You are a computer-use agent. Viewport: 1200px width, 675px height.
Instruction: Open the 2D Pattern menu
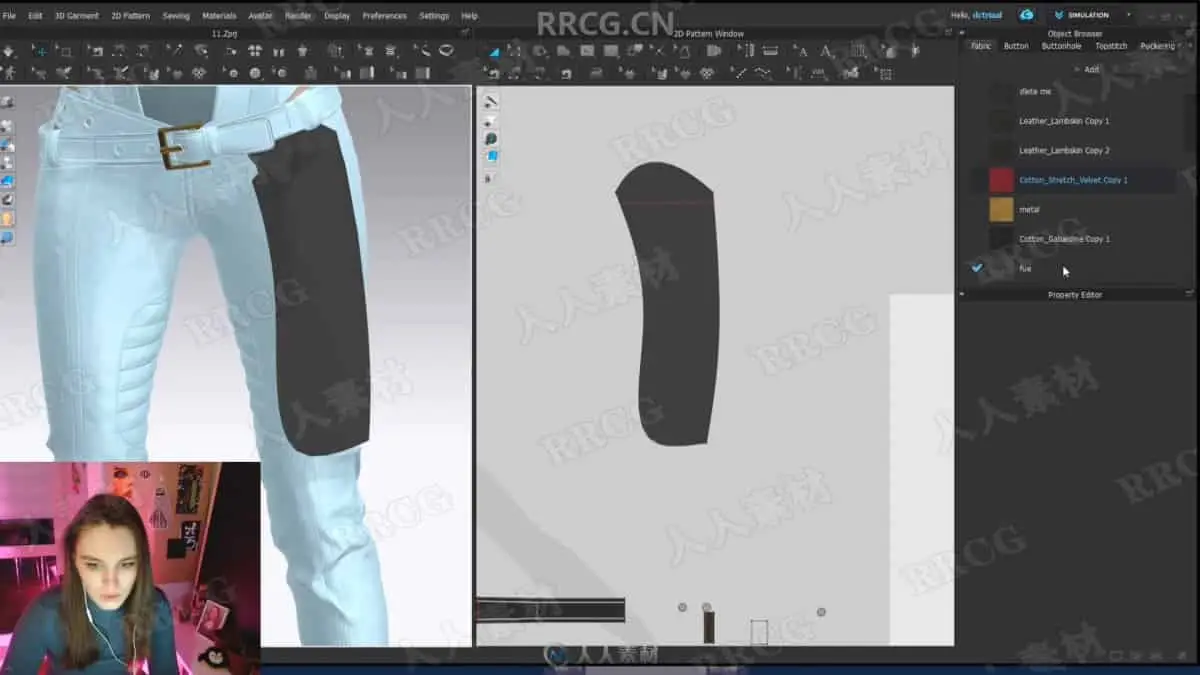[x=131, y=16]
